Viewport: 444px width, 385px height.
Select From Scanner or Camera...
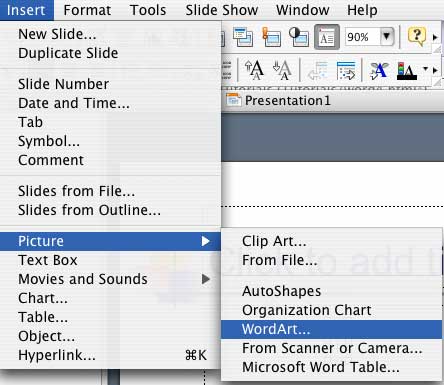(x=332, y=348)
